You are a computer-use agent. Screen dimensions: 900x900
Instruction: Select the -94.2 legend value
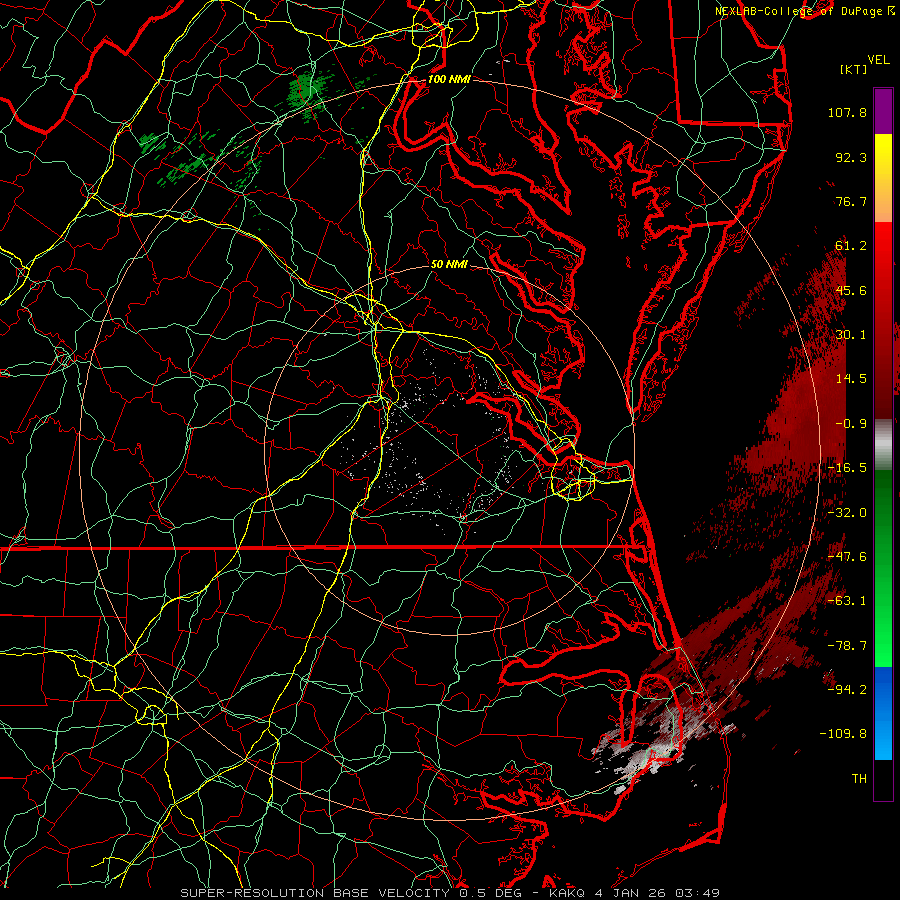tap(847, 690)
